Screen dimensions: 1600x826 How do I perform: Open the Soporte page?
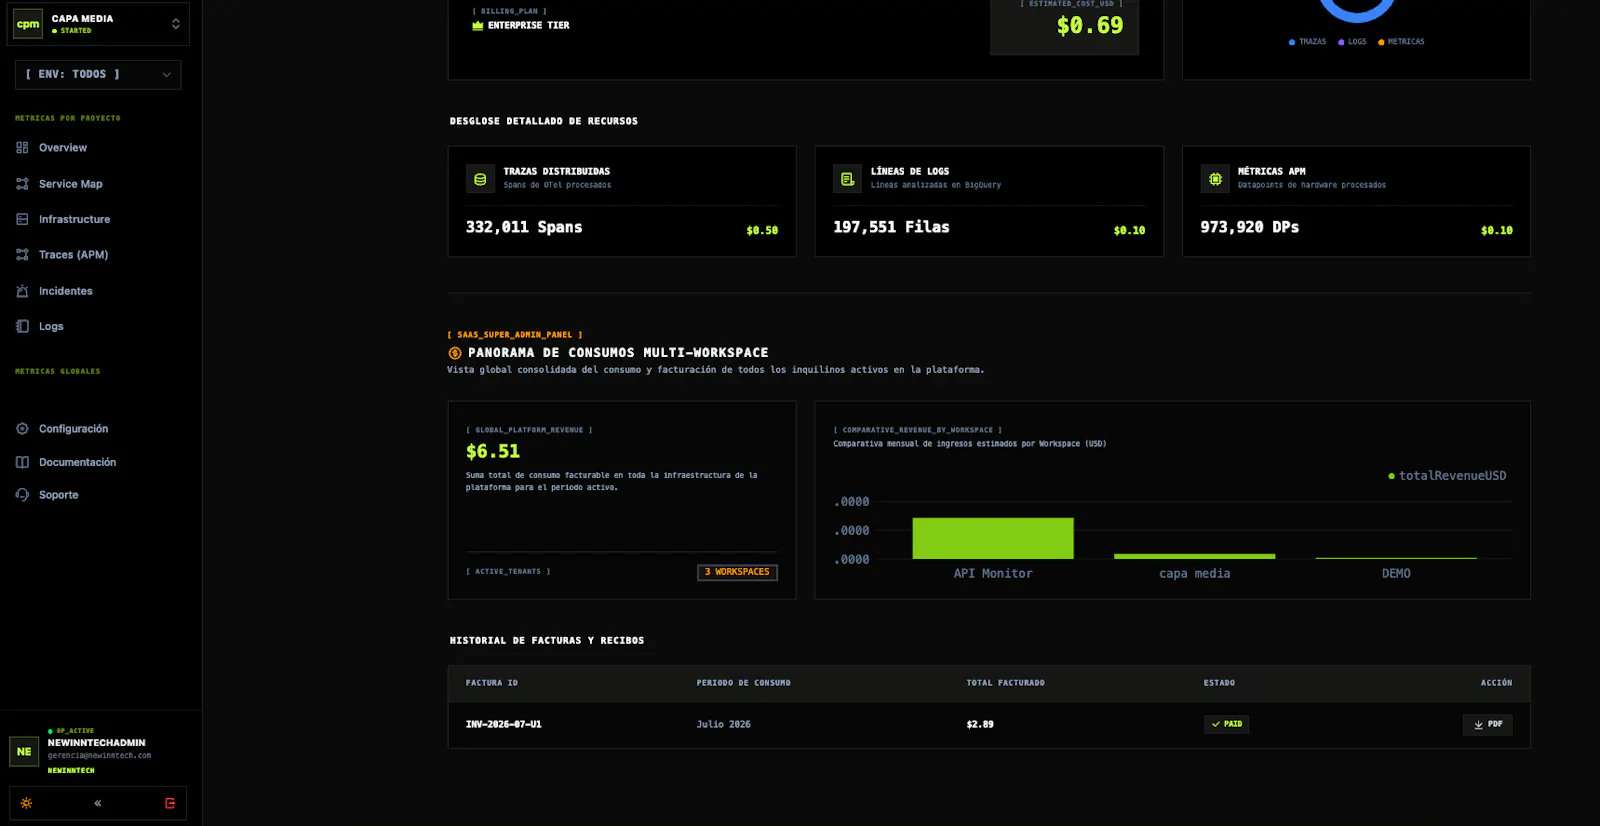point(58,495)
